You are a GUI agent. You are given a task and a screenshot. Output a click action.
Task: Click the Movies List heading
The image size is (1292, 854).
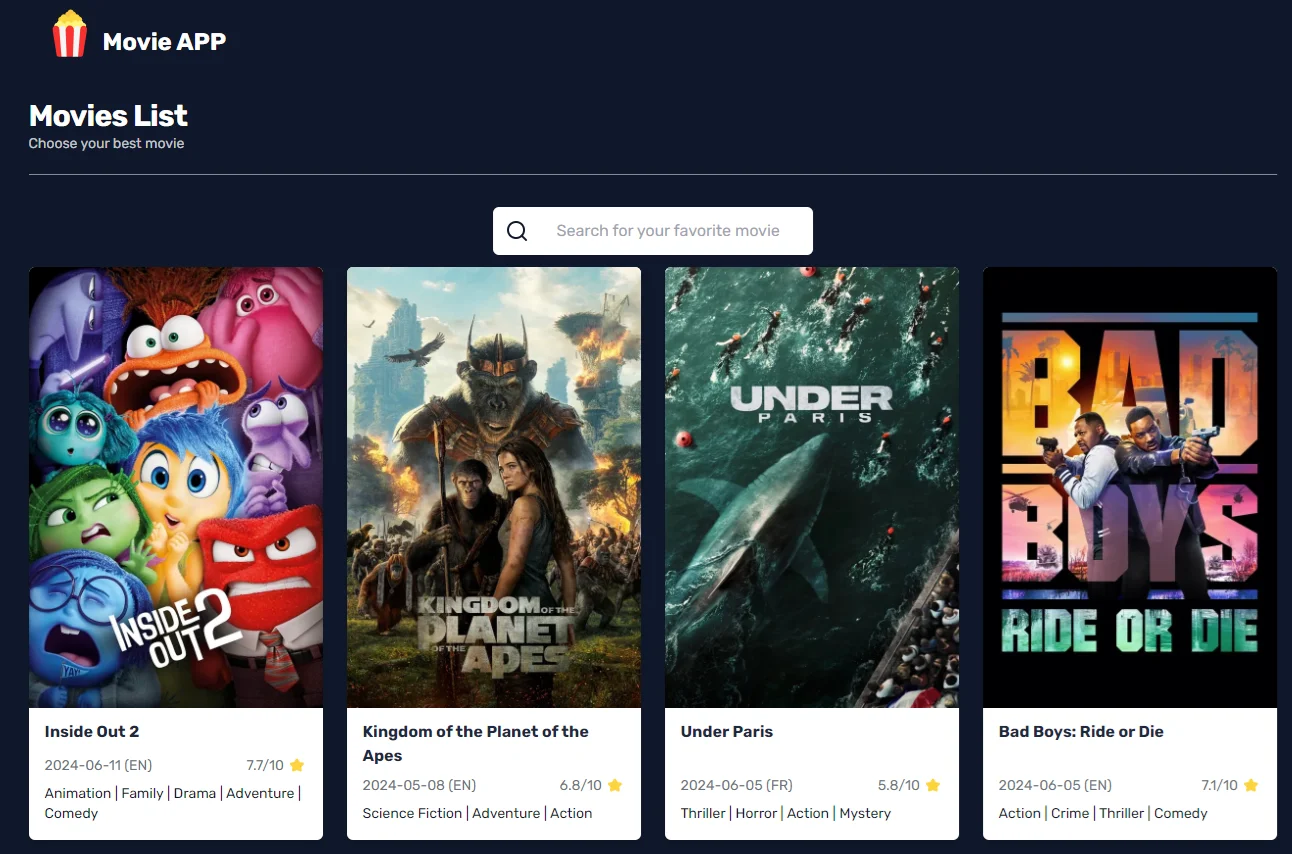(108, 116)
